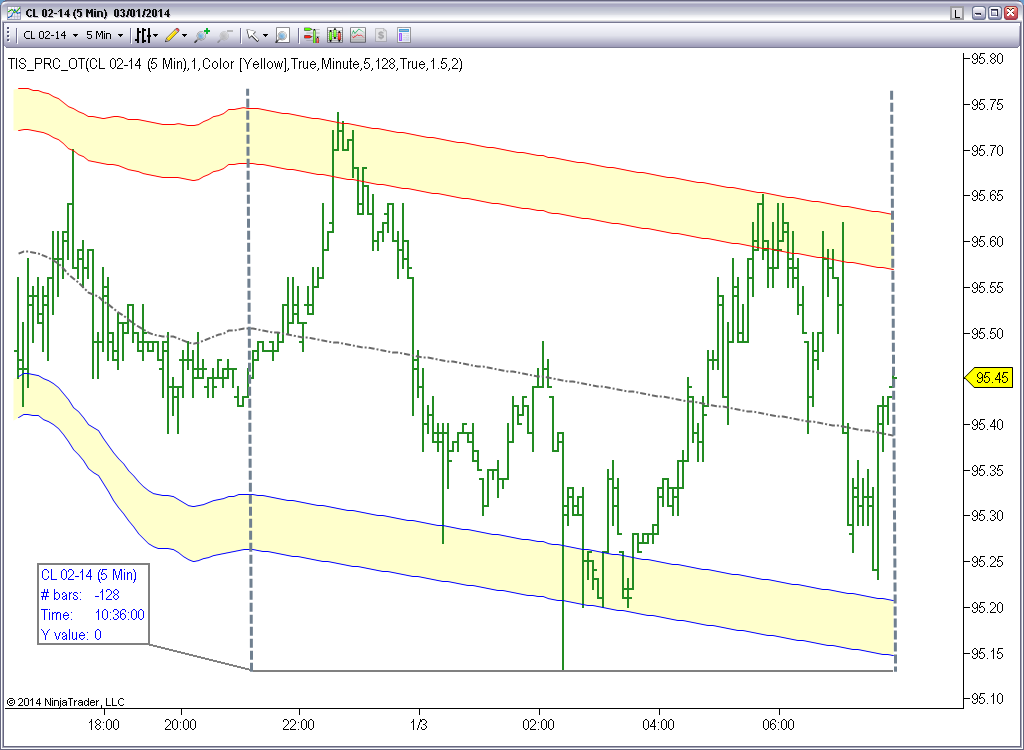Open chart properties via the panel icon

(403, 35)
